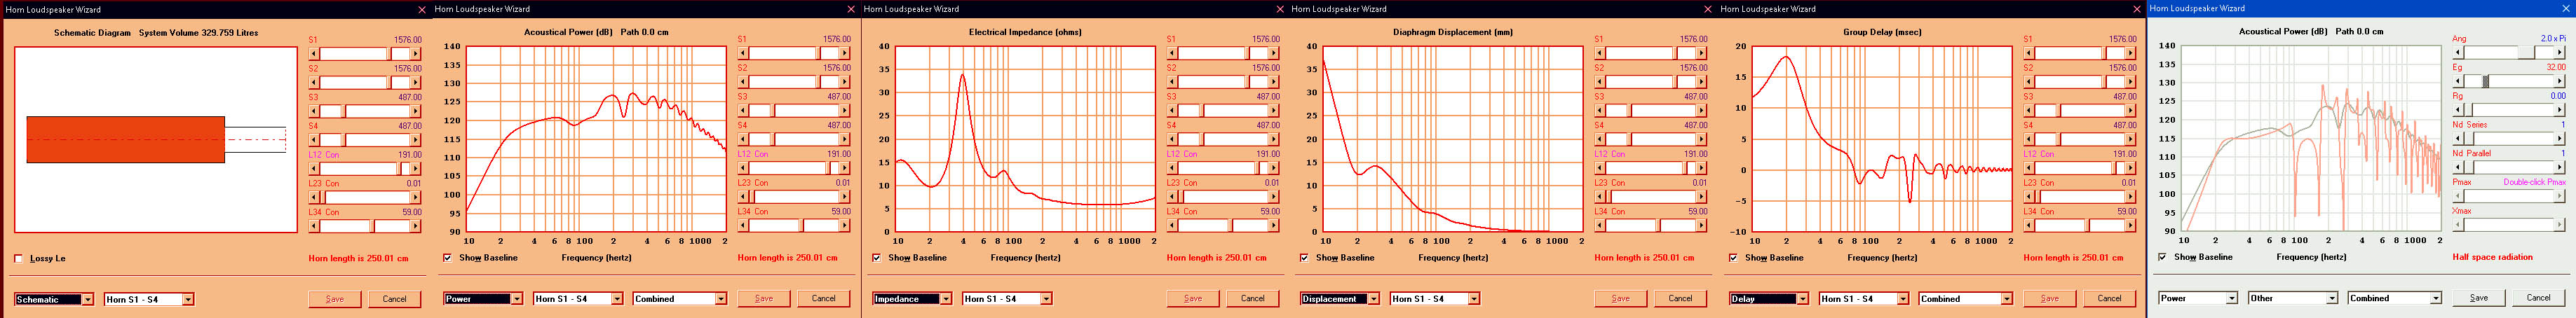Click Cancel in the Schematic window
The height and width of the screenshot is (318, 2576).
coord(395,299)
